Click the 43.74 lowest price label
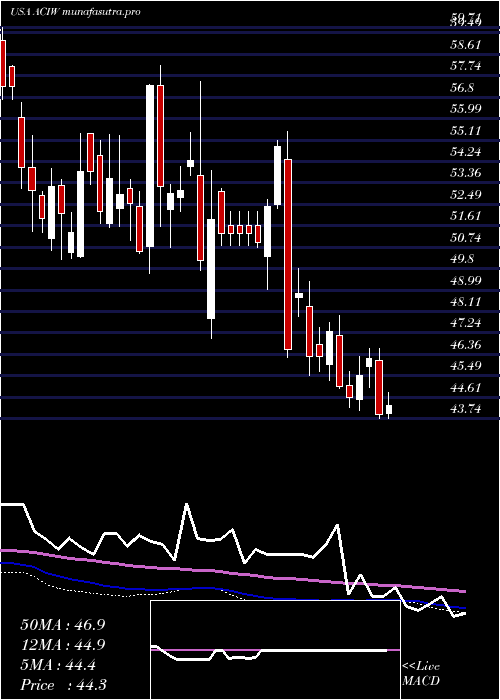Image resolution: width=500 pixels, height=700 pixels. pos(466,409)
